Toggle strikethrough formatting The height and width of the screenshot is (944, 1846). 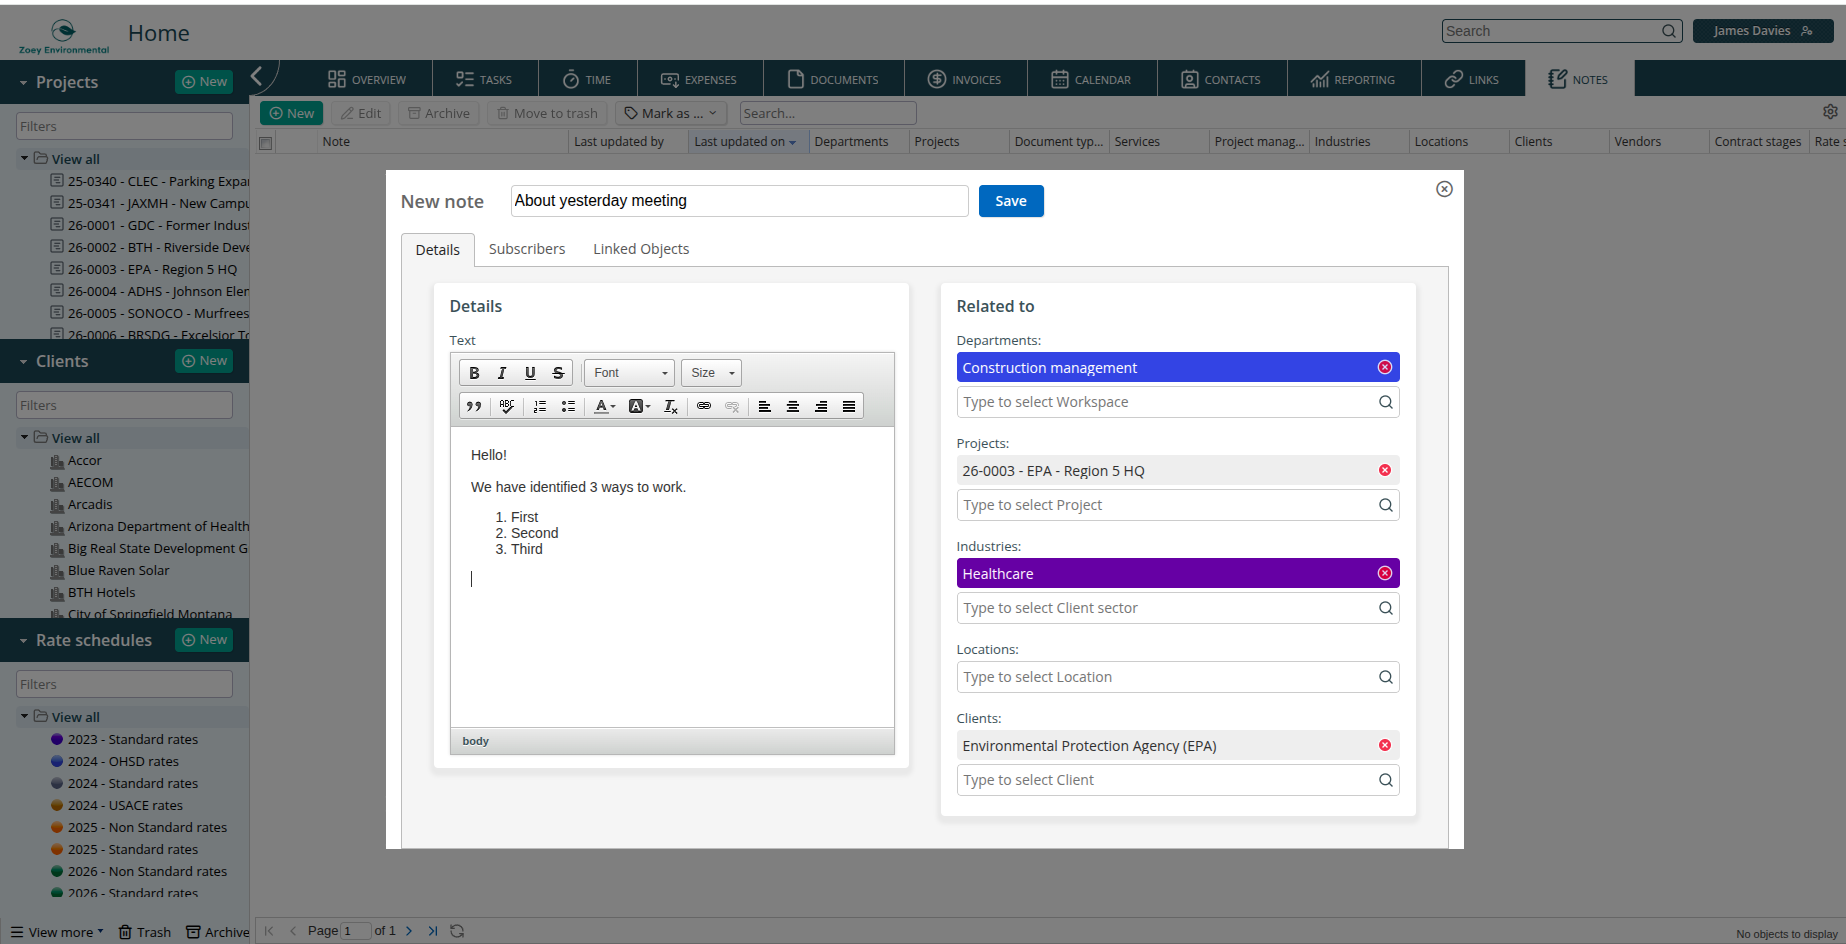coord(558,373)
